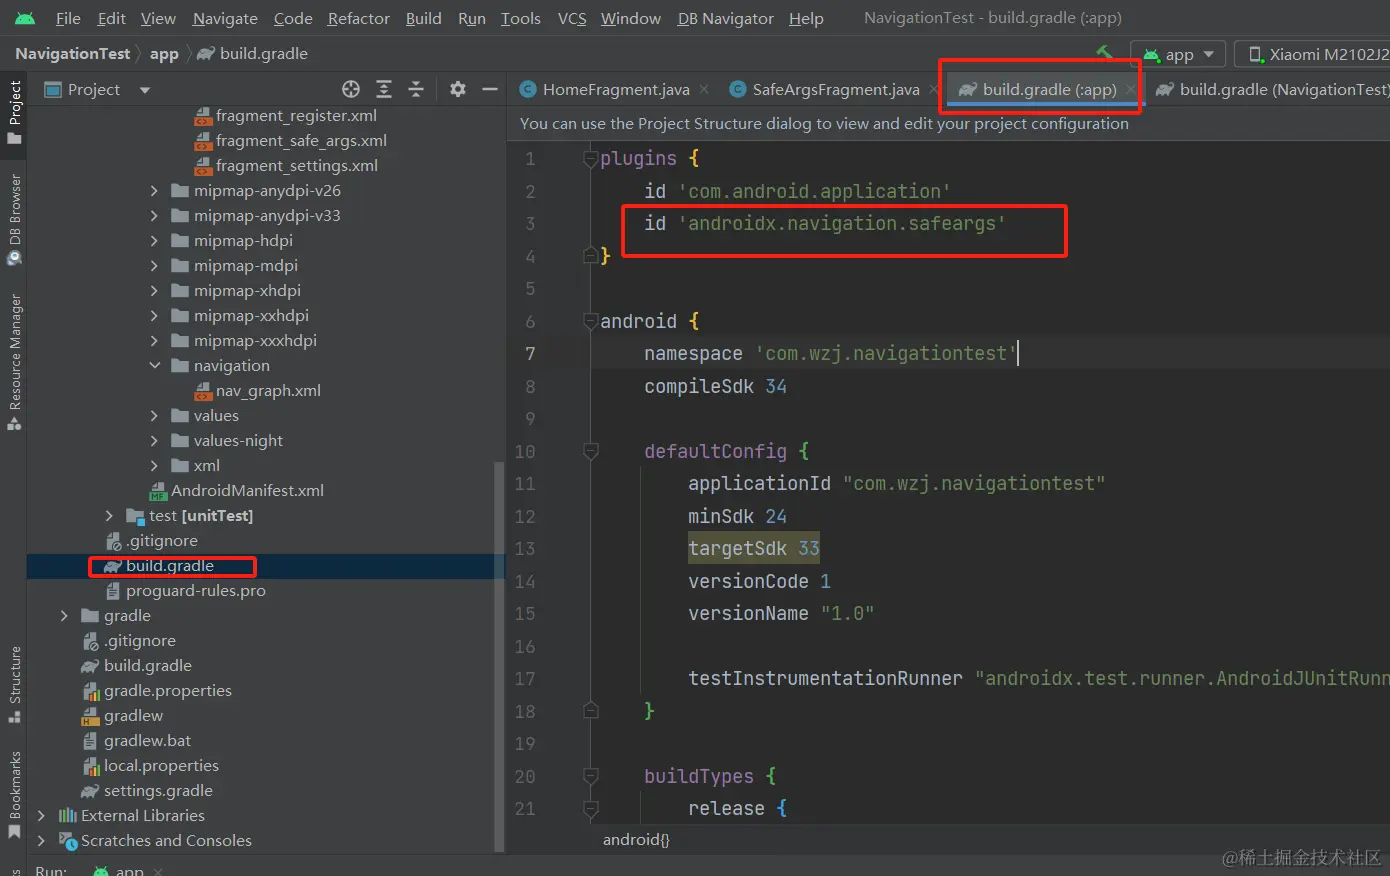This screenshot has height=876, width=1390.
Task: Click the Android Studio logo icon
Action: [x=25, y=18]
